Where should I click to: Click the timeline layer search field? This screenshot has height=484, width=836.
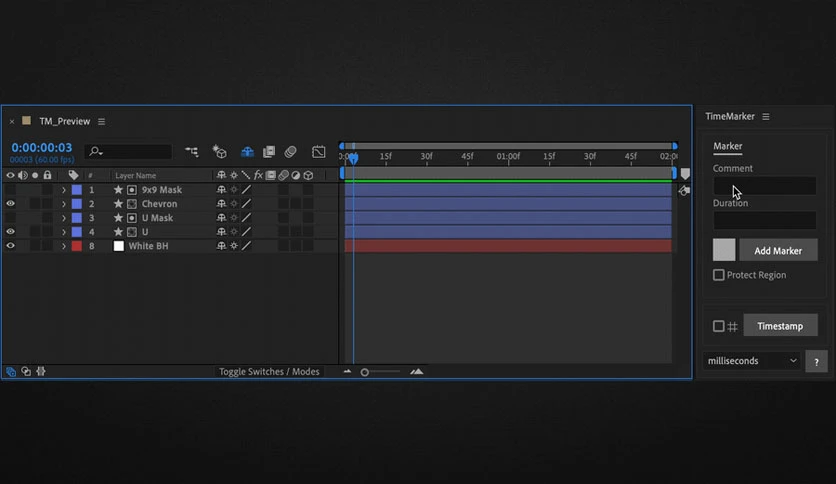click(x=128, y=152)
